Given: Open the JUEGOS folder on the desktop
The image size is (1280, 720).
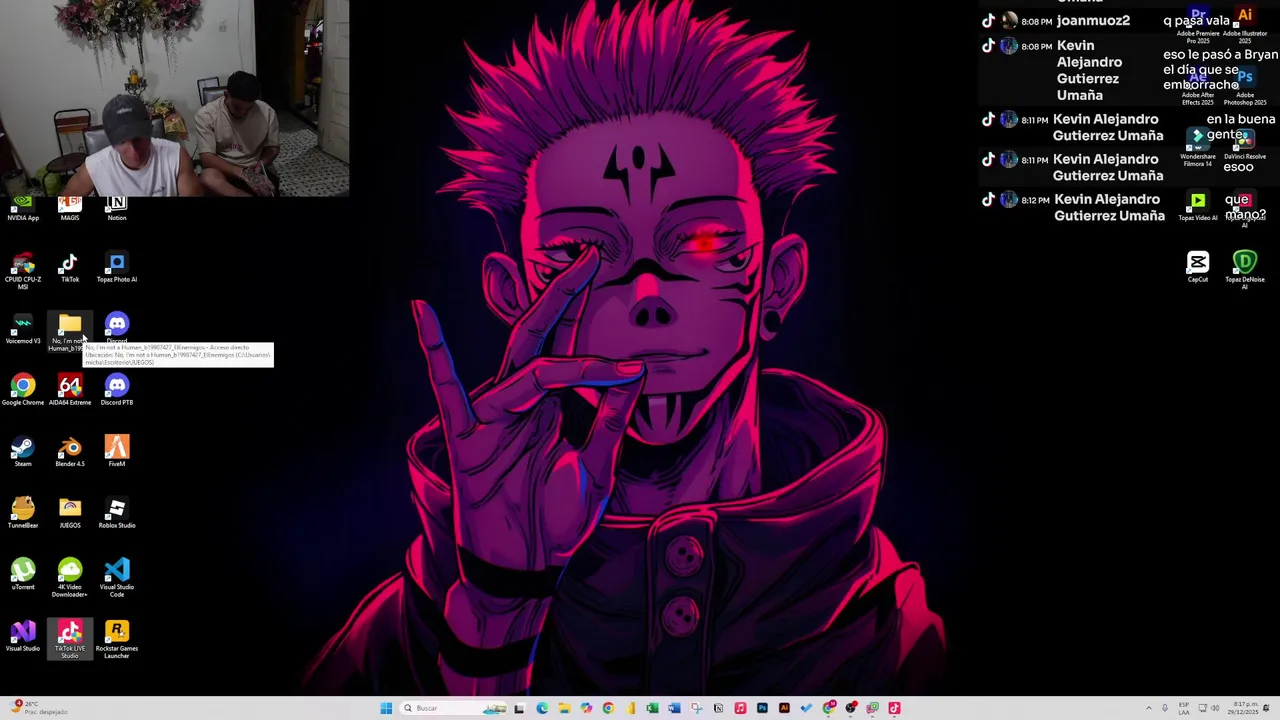Looking at the screenshot, I should tap(70, 514).
